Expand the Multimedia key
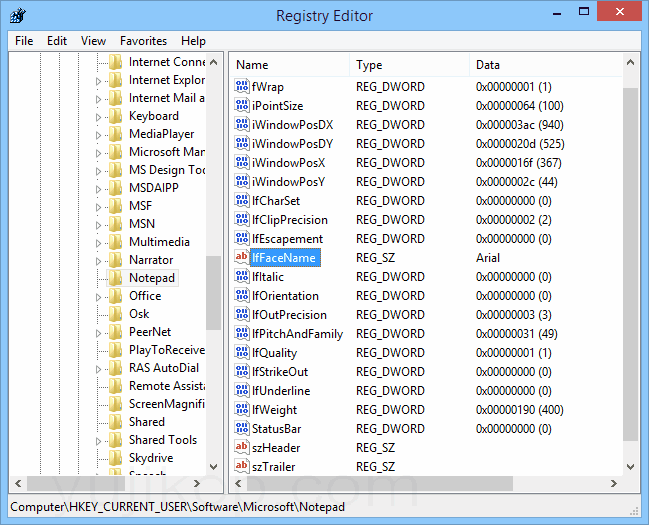649x525 pixels. pos(98,243)
